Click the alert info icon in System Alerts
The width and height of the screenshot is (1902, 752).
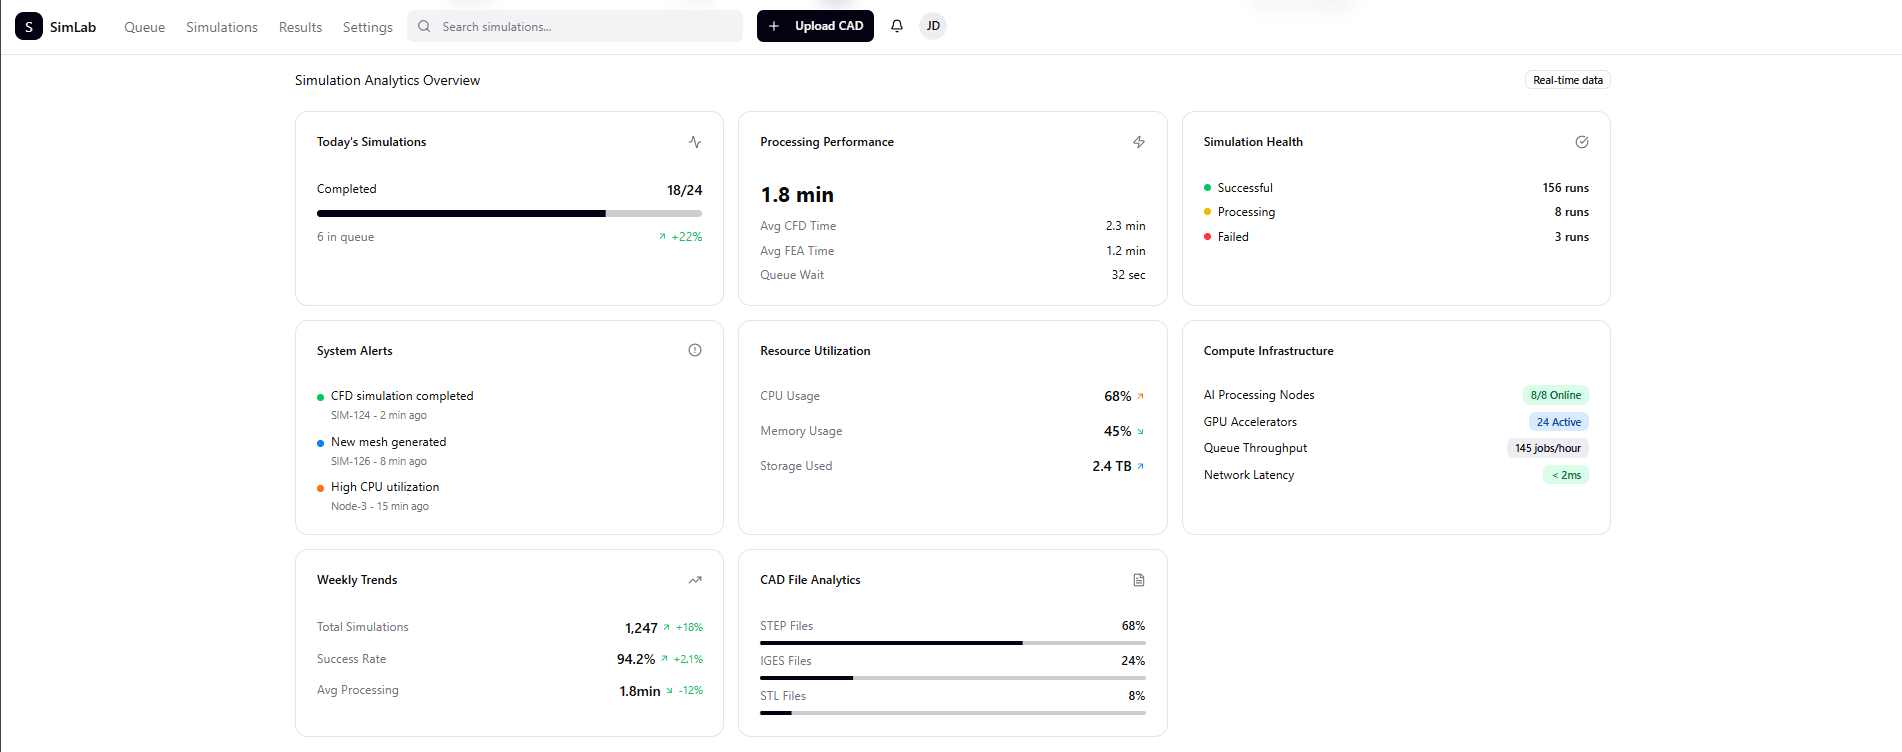tap(695, 350)
